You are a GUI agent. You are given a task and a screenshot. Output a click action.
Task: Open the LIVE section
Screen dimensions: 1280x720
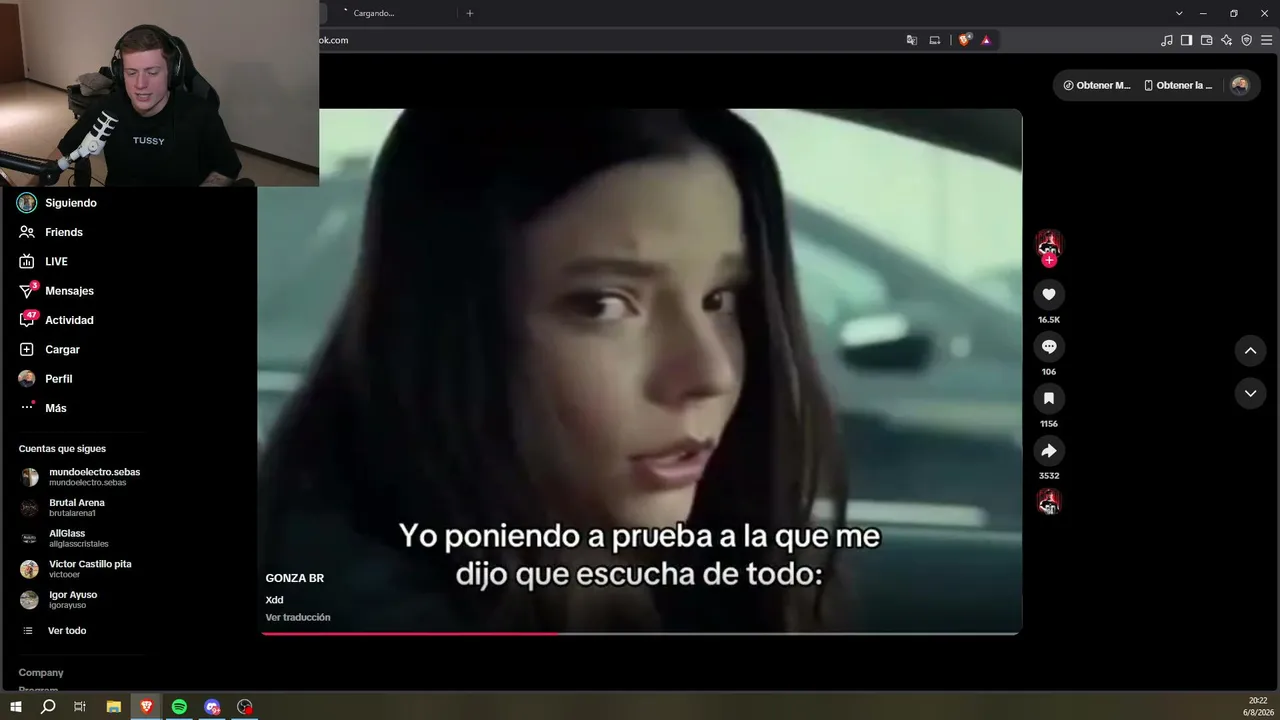click(x=56, y=261)
